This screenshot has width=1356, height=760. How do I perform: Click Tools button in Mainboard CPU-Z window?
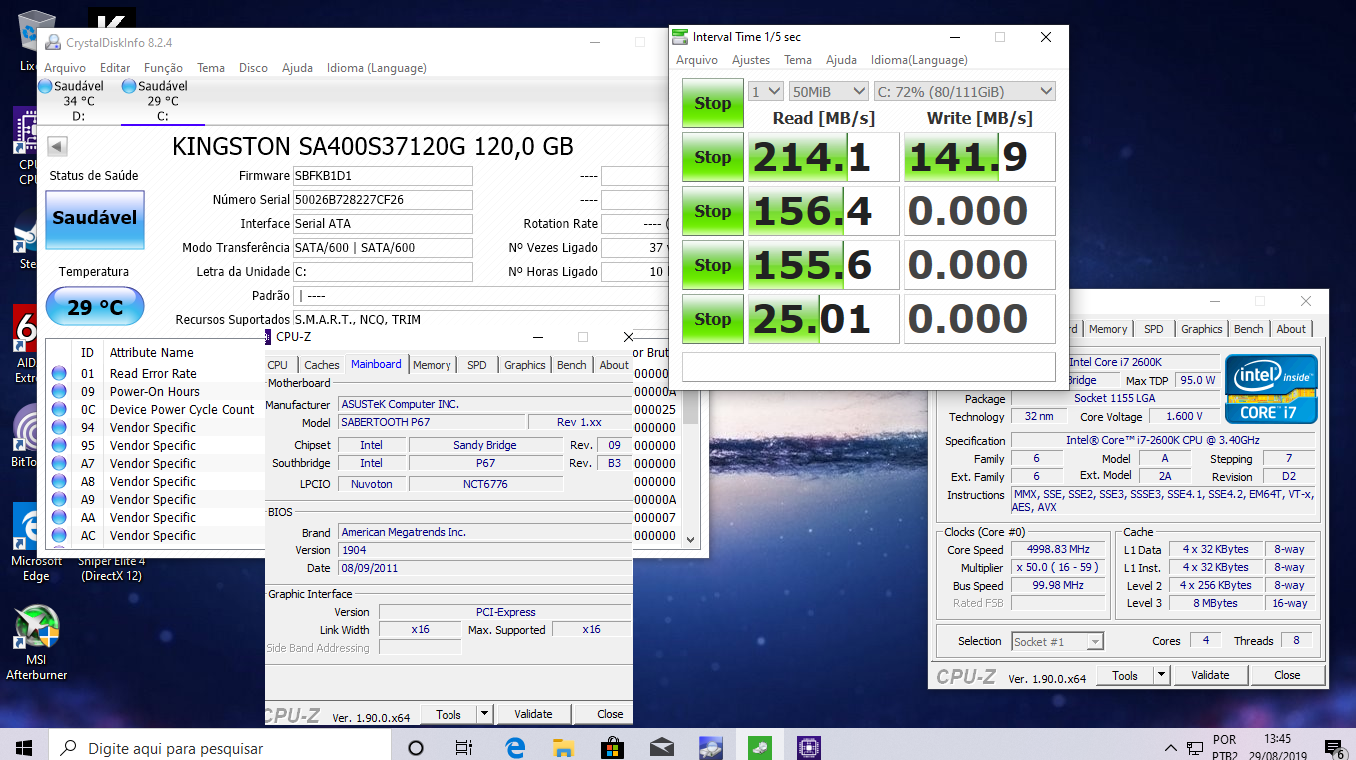pyautogui.click(x=448, y=714)
